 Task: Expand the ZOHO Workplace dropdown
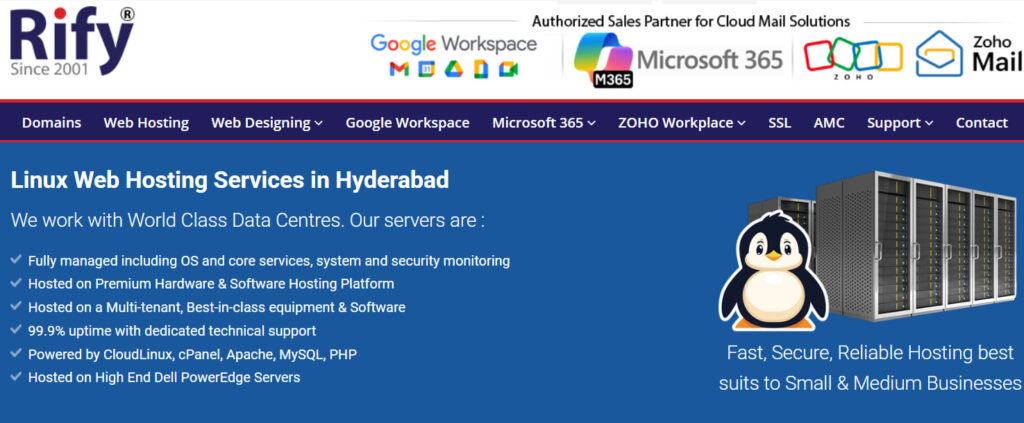(x=682, y=123)
